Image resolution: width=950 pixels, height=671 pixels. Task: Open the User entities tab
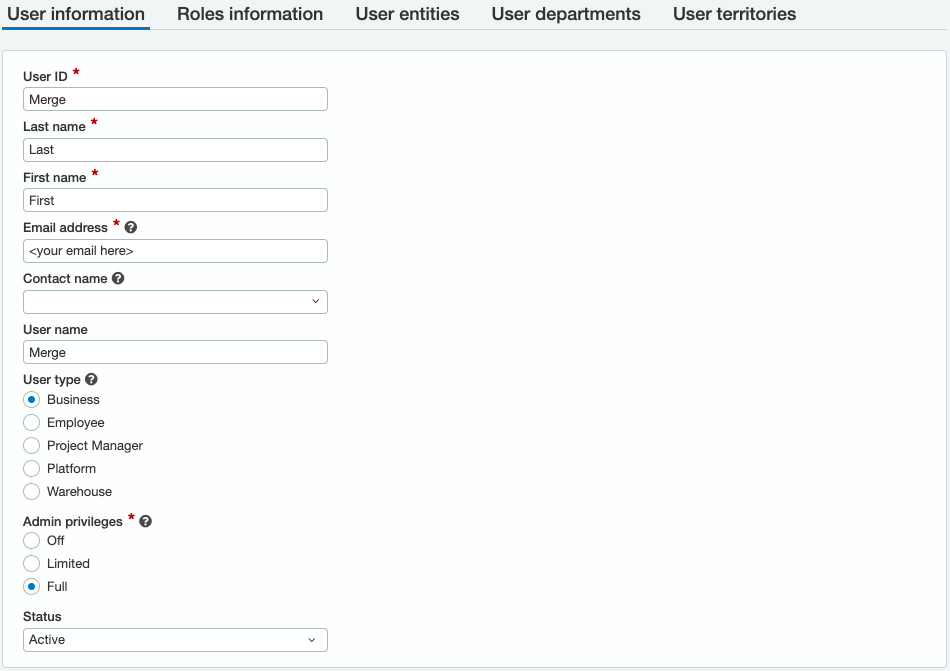pos(407,15)
